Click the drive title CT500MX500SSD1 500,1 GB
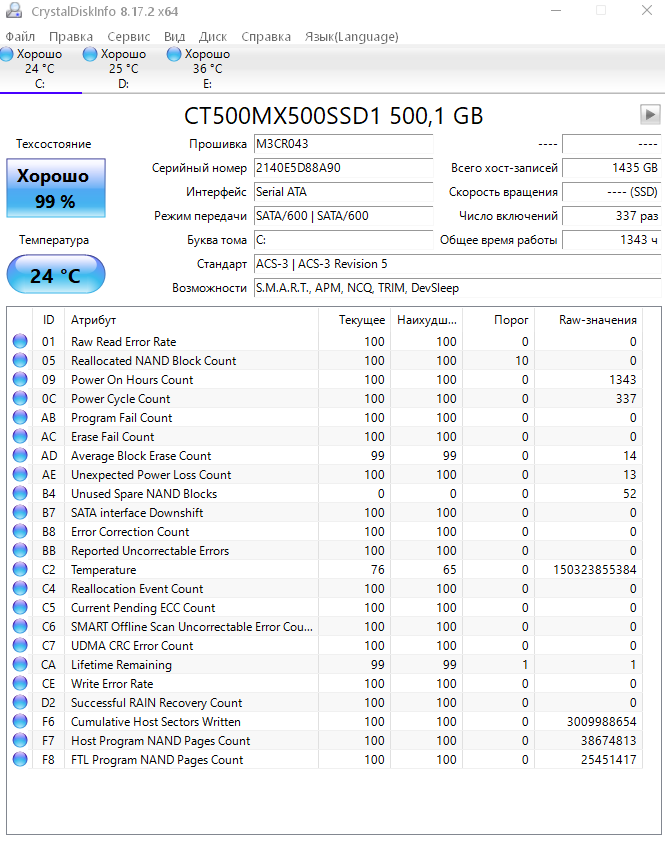The width and height of the screenshot is (665, 841). 334,116
